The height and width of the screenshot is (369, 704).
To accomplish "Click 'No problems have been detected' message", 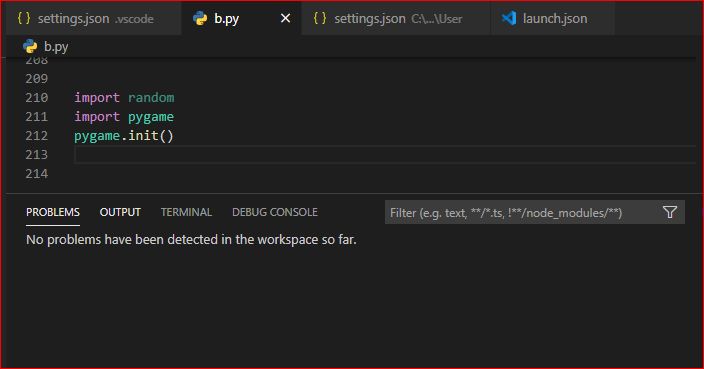I will click(191, 240).
